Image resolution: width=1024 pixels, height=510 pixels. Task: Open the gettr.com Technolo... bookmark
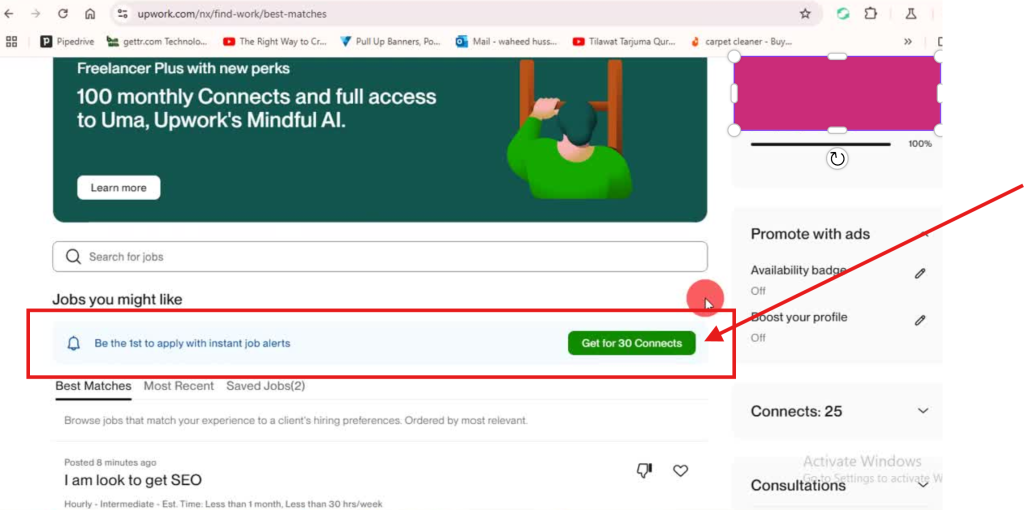coord(157,41)
